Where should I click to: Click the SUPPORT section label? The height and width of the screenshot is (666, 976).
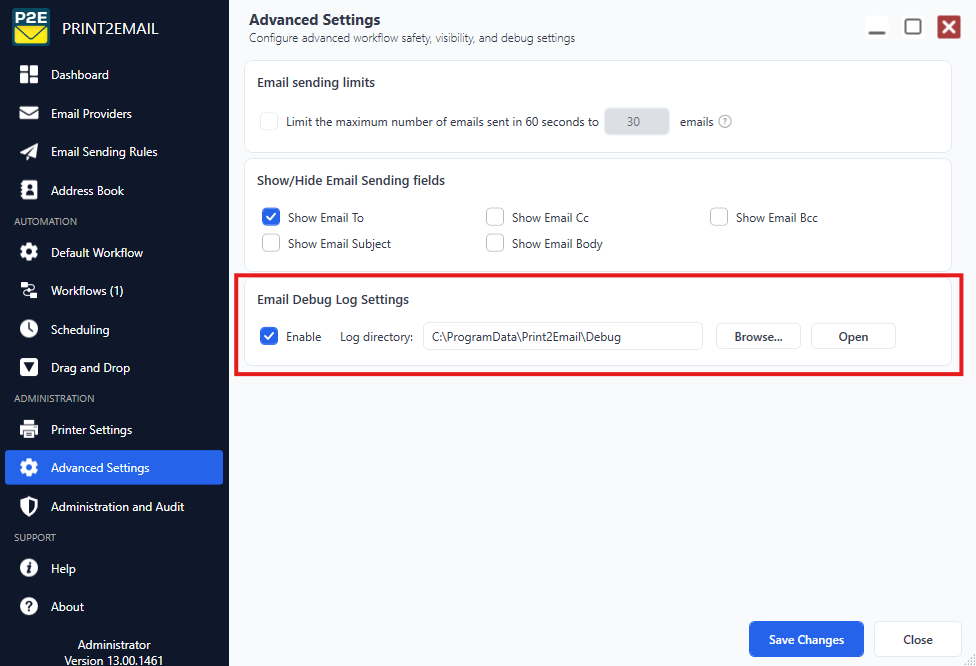click(35, 537)
